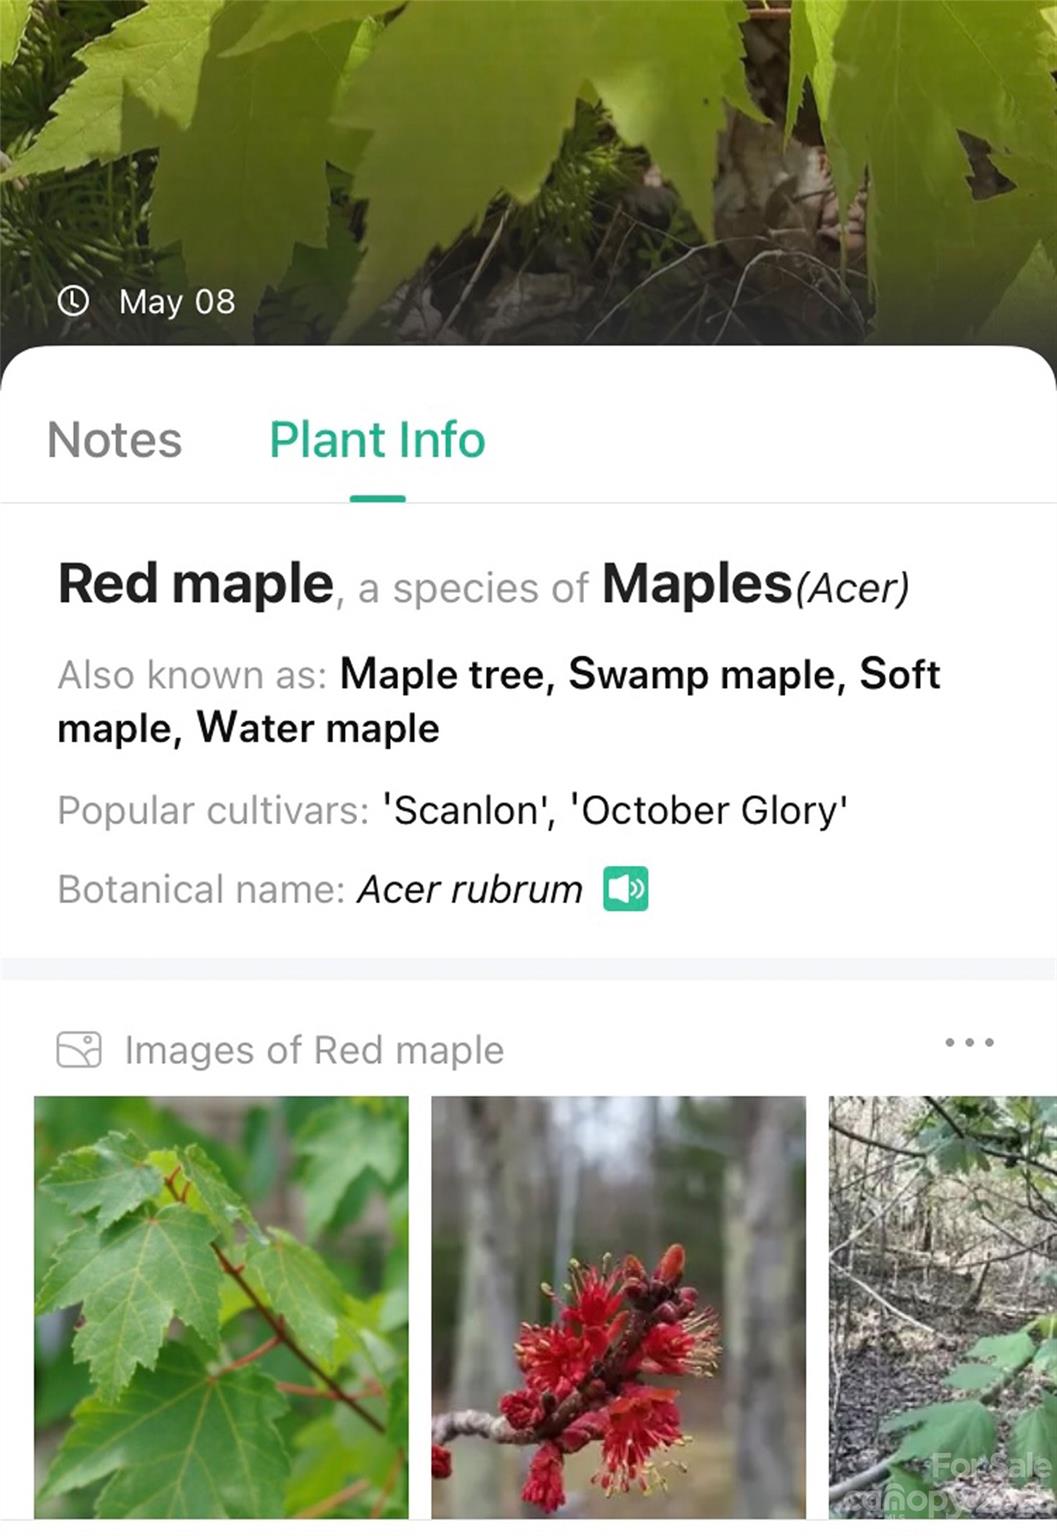The height and width of the screenshot is (1536, 1057).
Task: Switch to the Notes tab
Action: (x=115, y=440)
